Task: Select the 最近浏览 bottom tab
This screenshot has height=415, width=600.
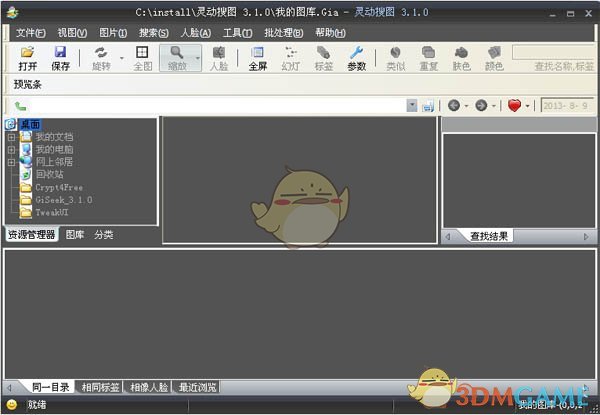Action: pyautogui.click(x=197, y=387)
